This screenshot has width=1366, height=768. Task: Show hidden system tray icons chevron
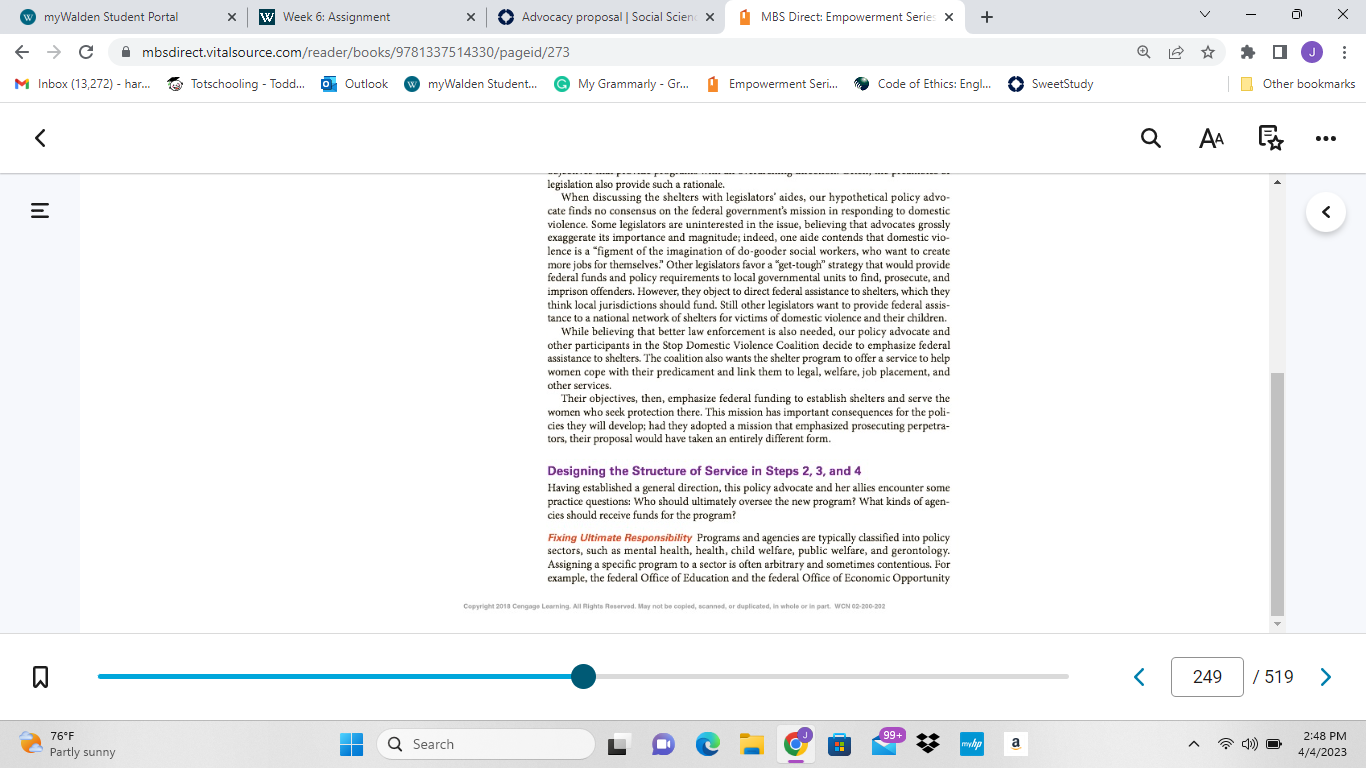(x=1193, y=744)
